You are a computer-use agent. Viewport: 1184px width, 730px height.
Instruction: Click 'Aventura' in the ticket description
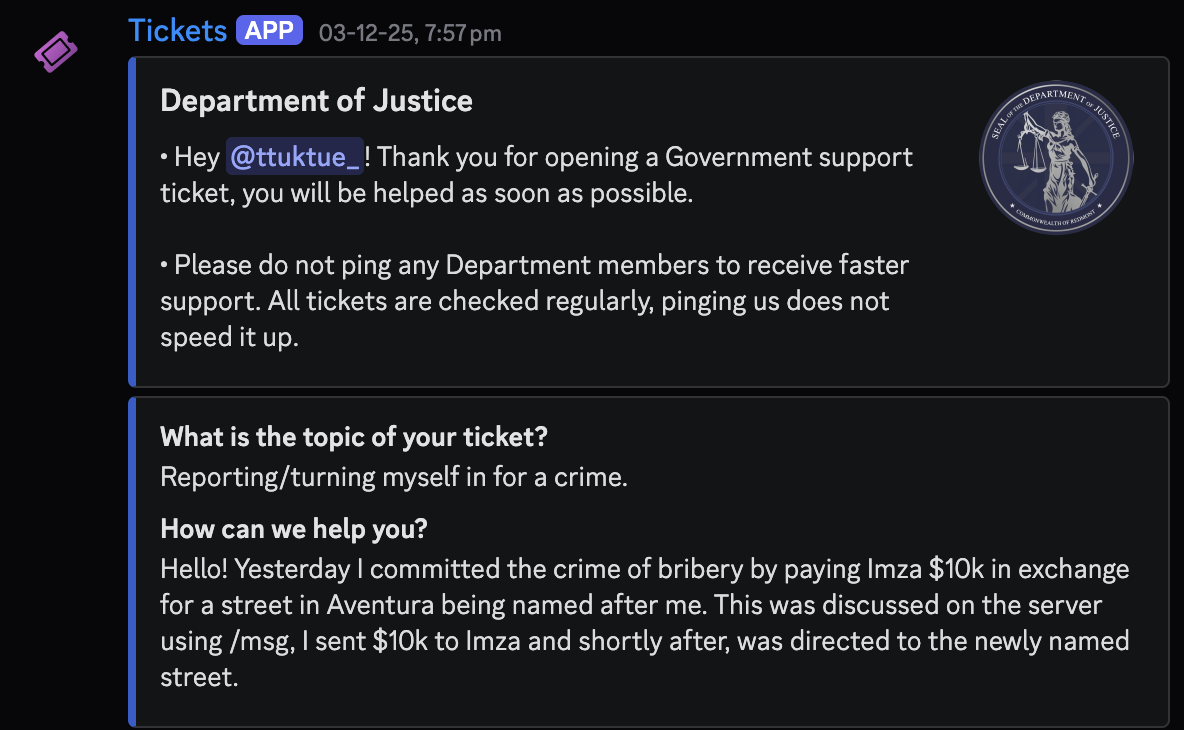[x=380, y=604]
